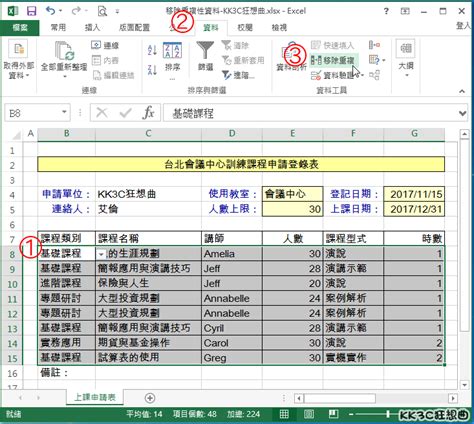474x424 pixels.
Task: Select cell containing 2017/11/15
Action: [x=414, y=194]
